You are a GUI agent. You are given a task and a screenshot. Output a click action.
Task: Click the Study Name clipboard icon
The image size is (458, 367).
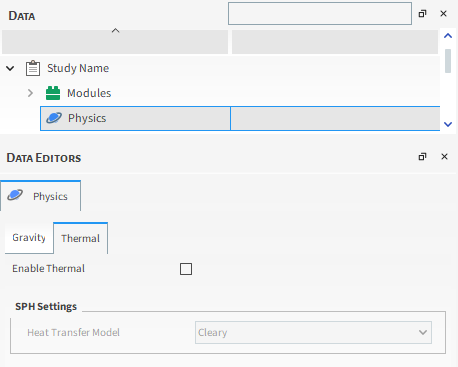(x=33, y=68)
